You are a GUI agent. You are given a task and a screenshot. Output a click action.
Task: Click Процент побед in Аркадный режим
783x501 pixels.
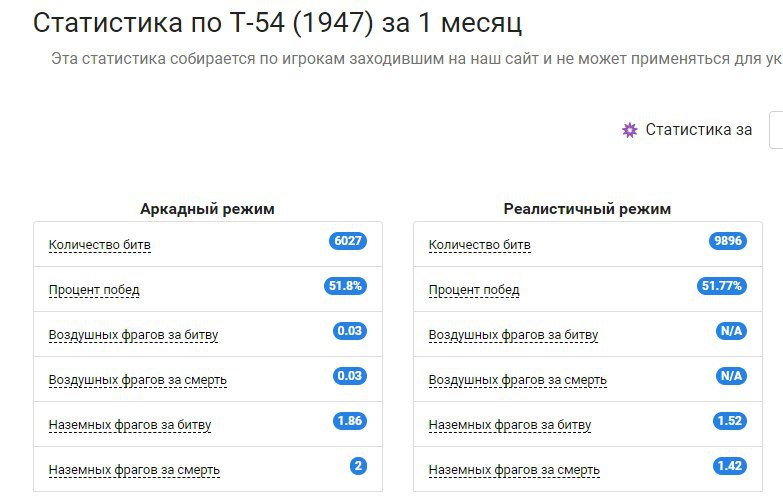(94, 290)
